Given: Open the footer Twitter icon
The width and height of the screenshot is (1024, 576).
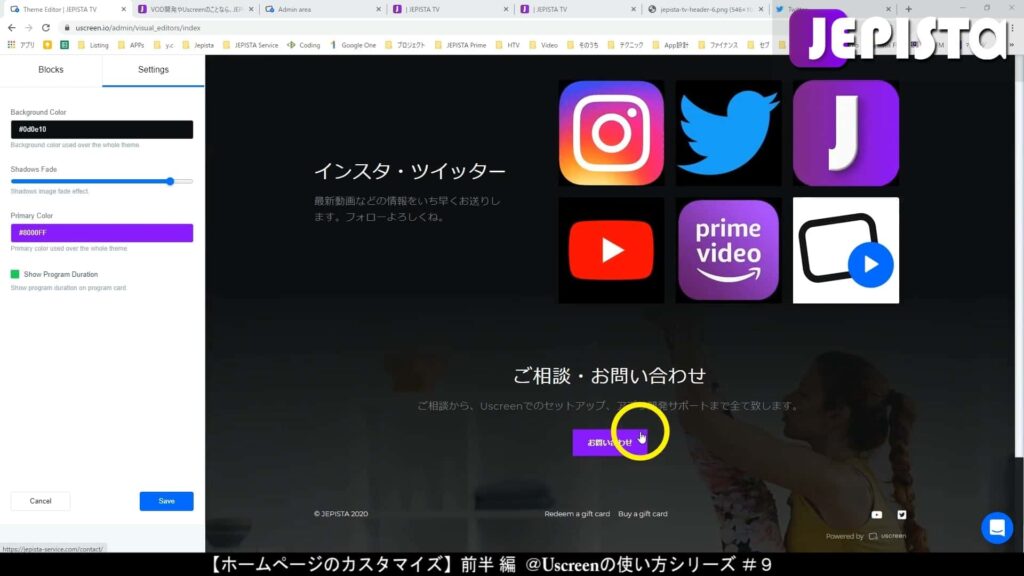Looking at the screenshot, I should click(x=901, y=515).
